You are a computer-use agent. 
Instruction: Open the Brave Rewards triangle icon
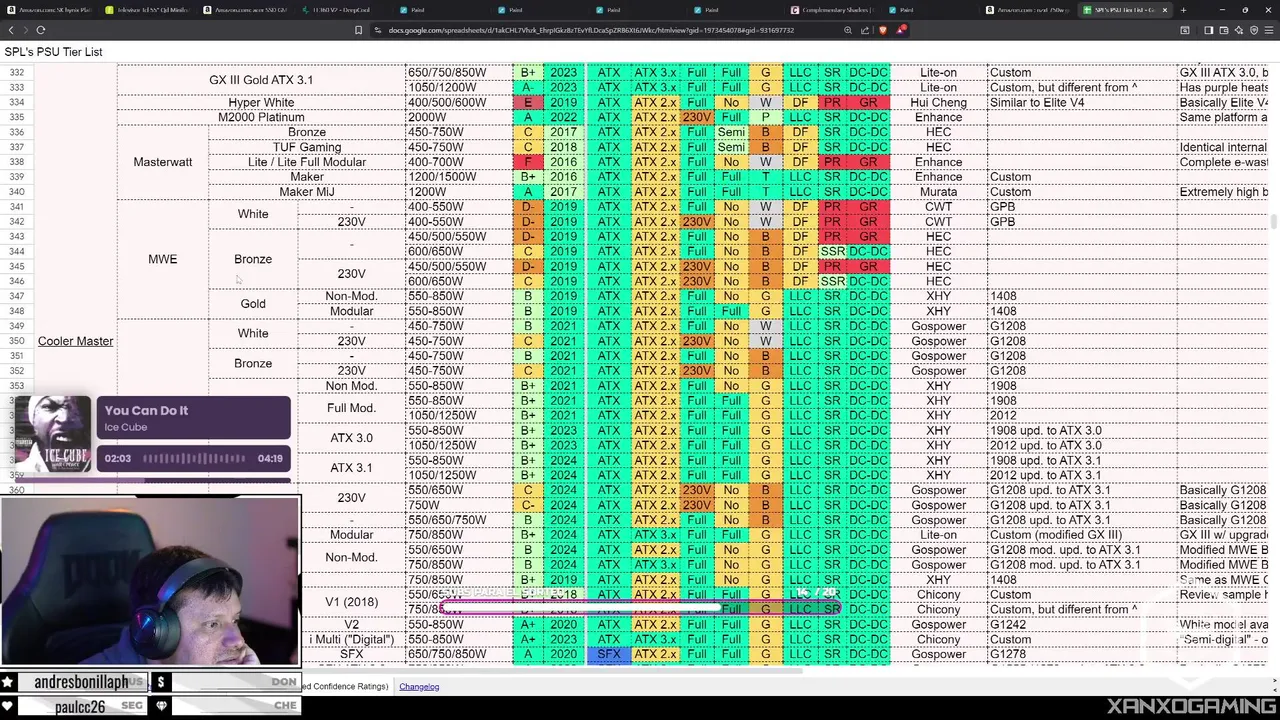point(900,30)
